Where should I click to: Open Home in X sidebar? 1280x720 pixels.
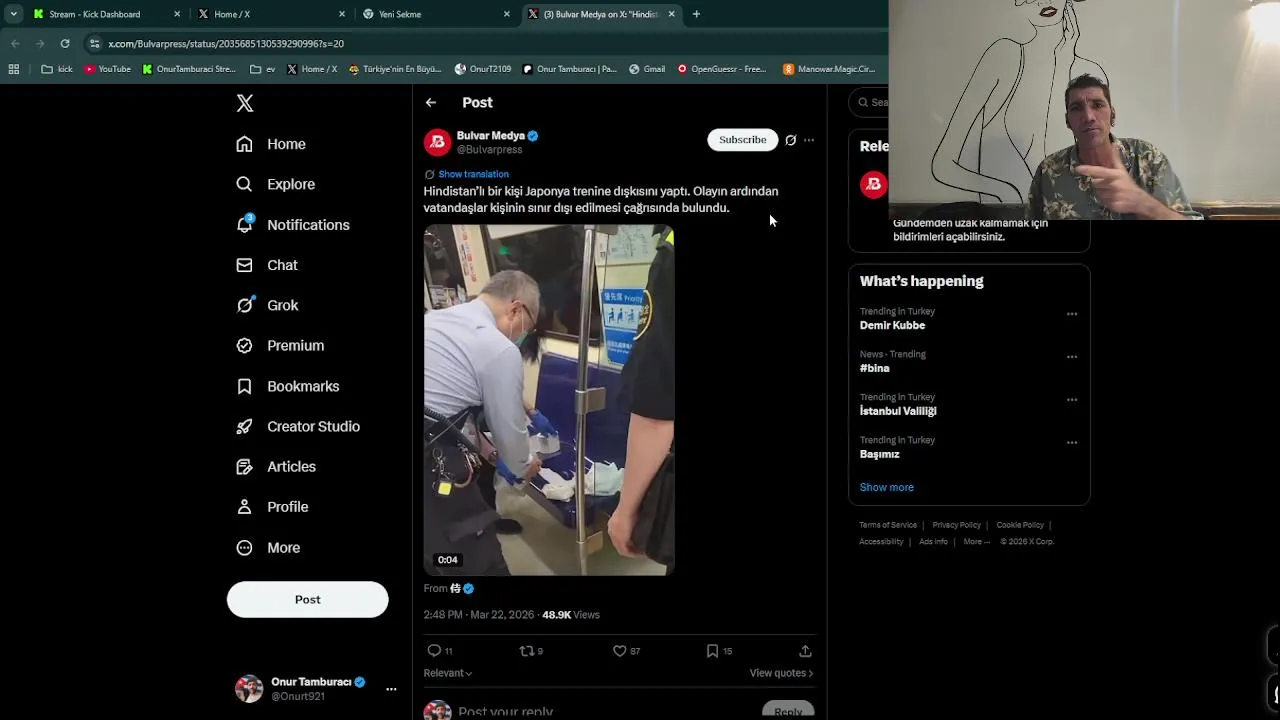click(x=271, y=144)
